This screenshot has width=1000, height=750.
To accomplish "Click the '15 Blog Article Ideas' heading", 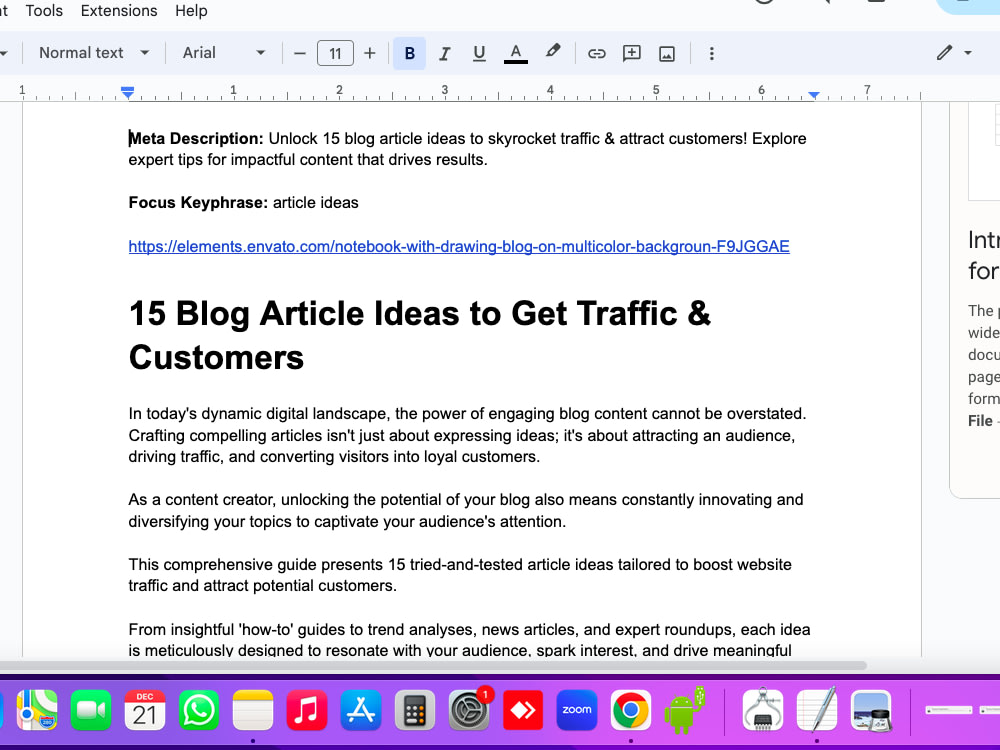I will (x=420, y=335).
